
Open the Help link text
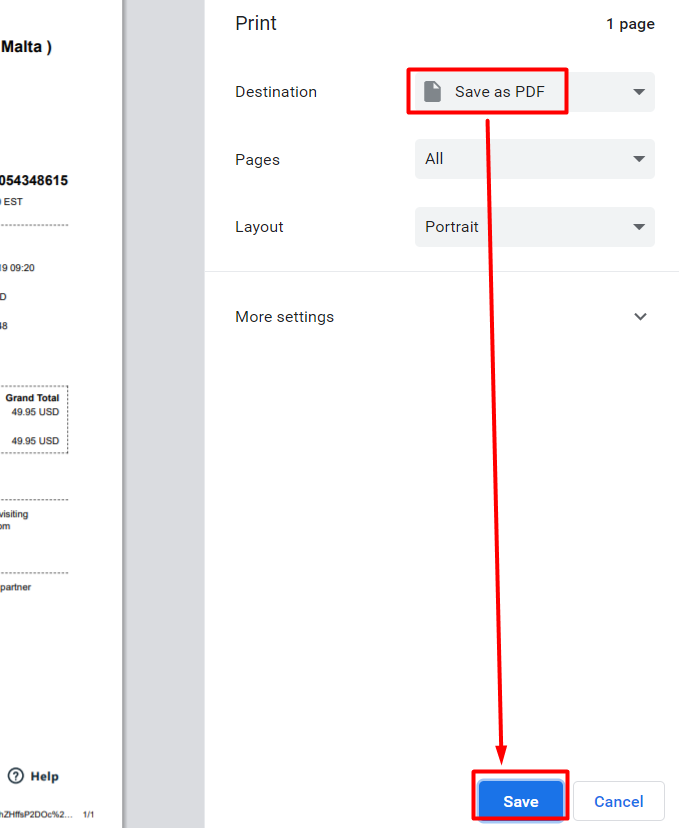pyautogui.click(x=44, y=776)
